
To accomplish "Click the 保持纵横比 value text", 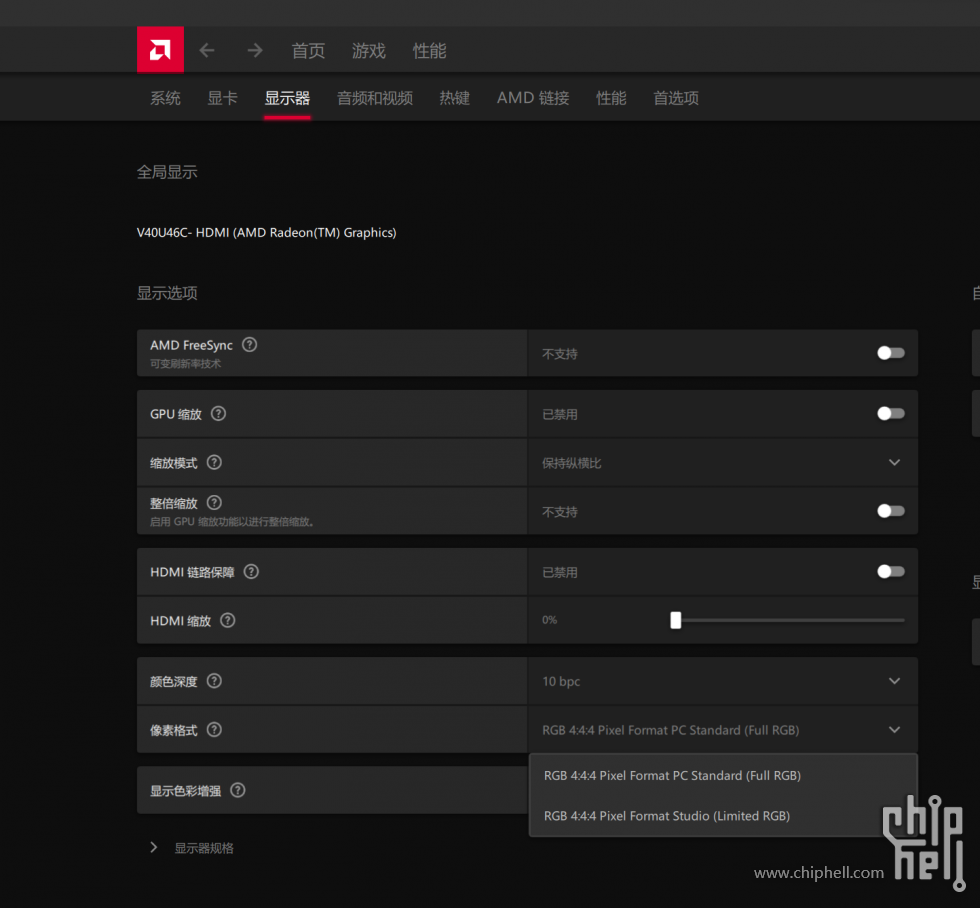I will 571,463.
